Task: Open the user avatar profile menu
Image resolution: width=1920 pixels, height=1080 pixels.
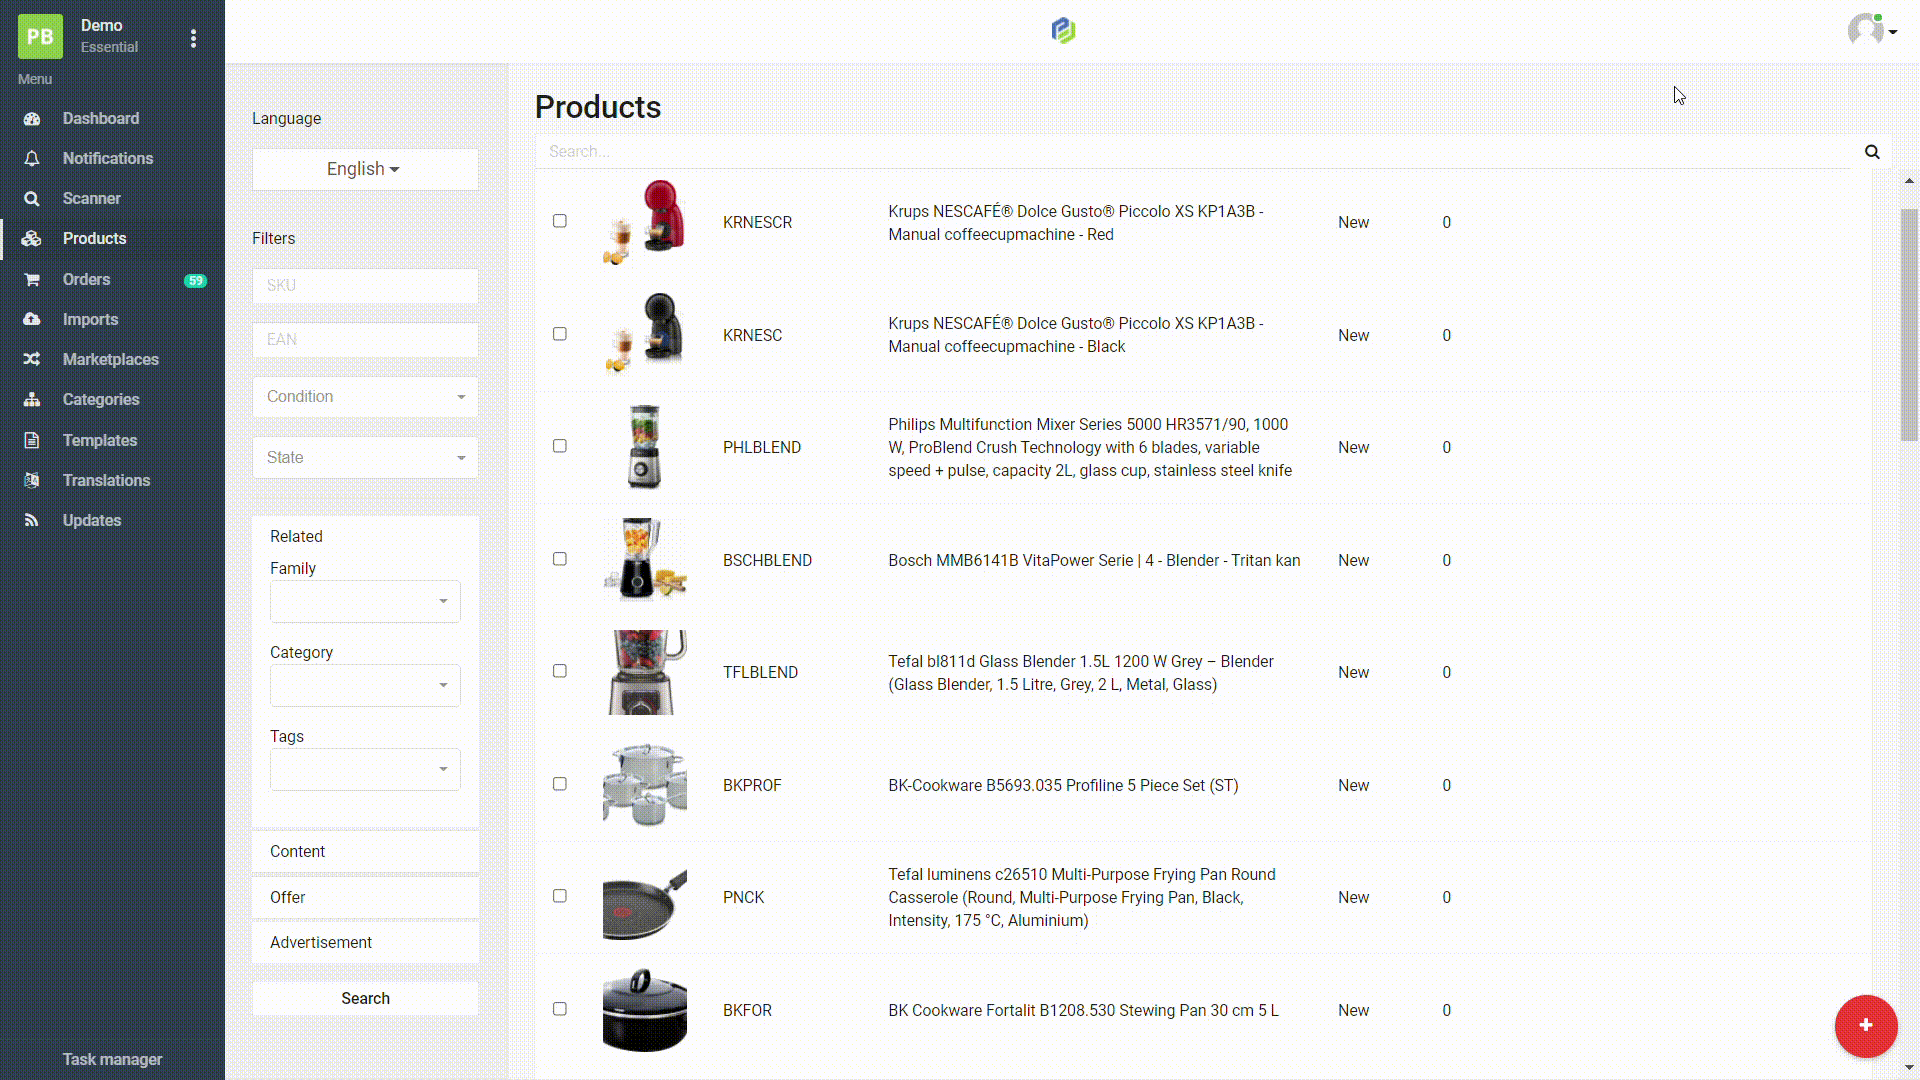Action: coord(1872,31)
